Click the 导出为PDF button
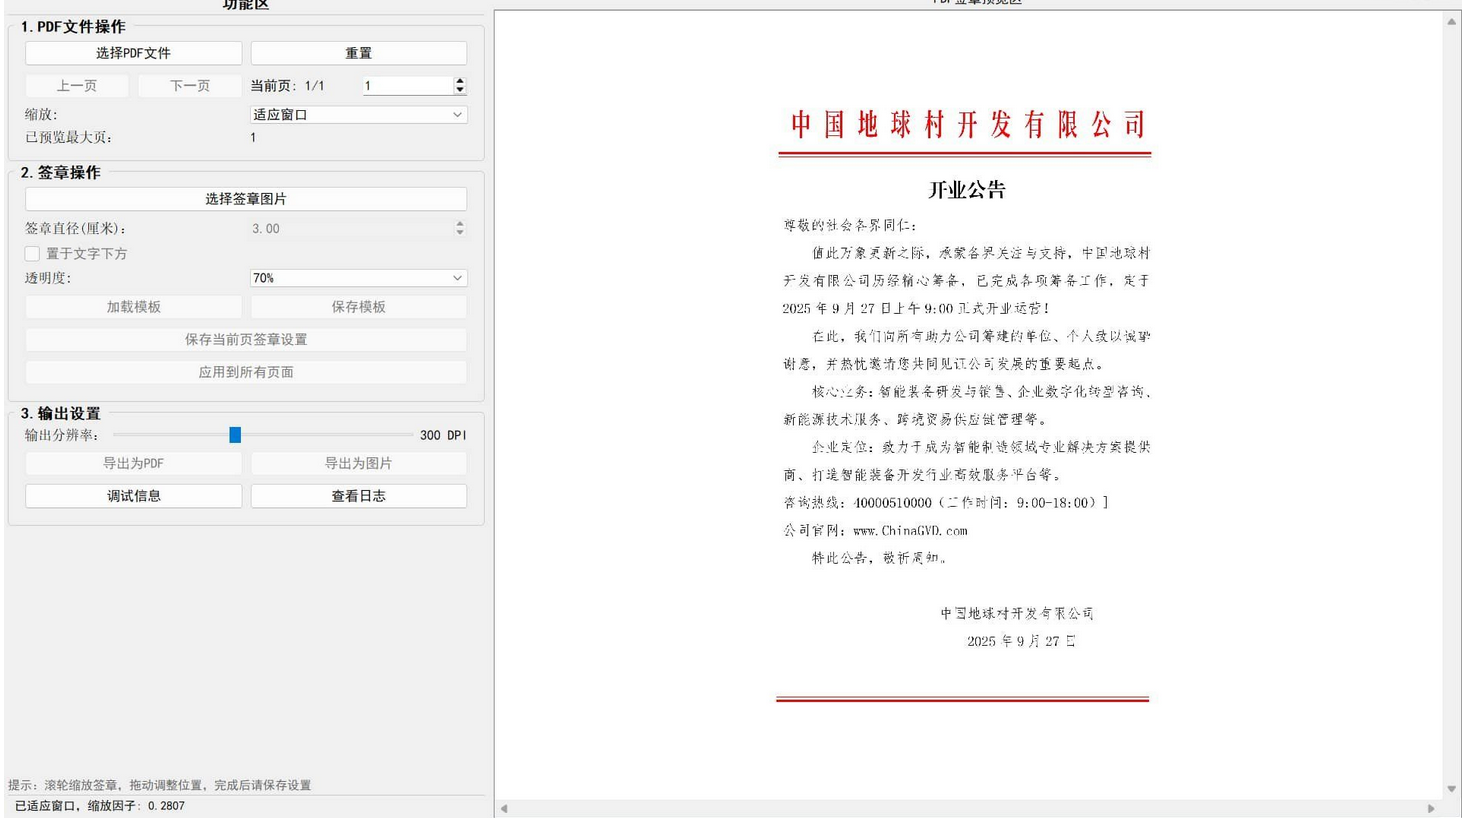The height and width of the screenshot is (818, 1470). (133, 463)
